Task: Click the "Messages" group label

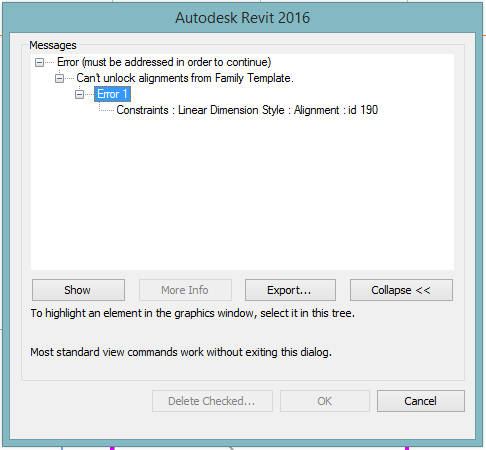Action: pos(53,45)
